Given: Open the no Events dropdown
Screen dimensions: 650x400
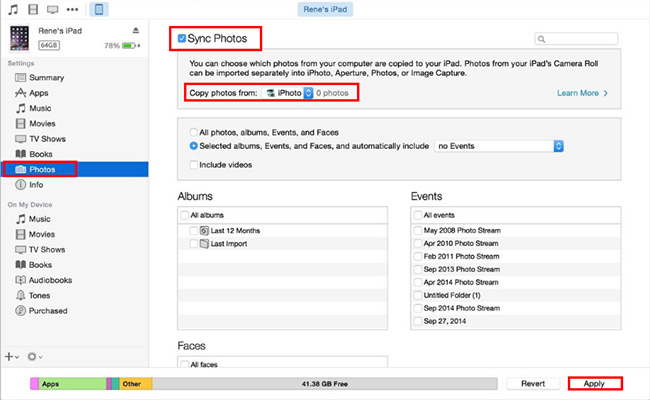Looking at the screenshot, I should (x=499, y=146).
